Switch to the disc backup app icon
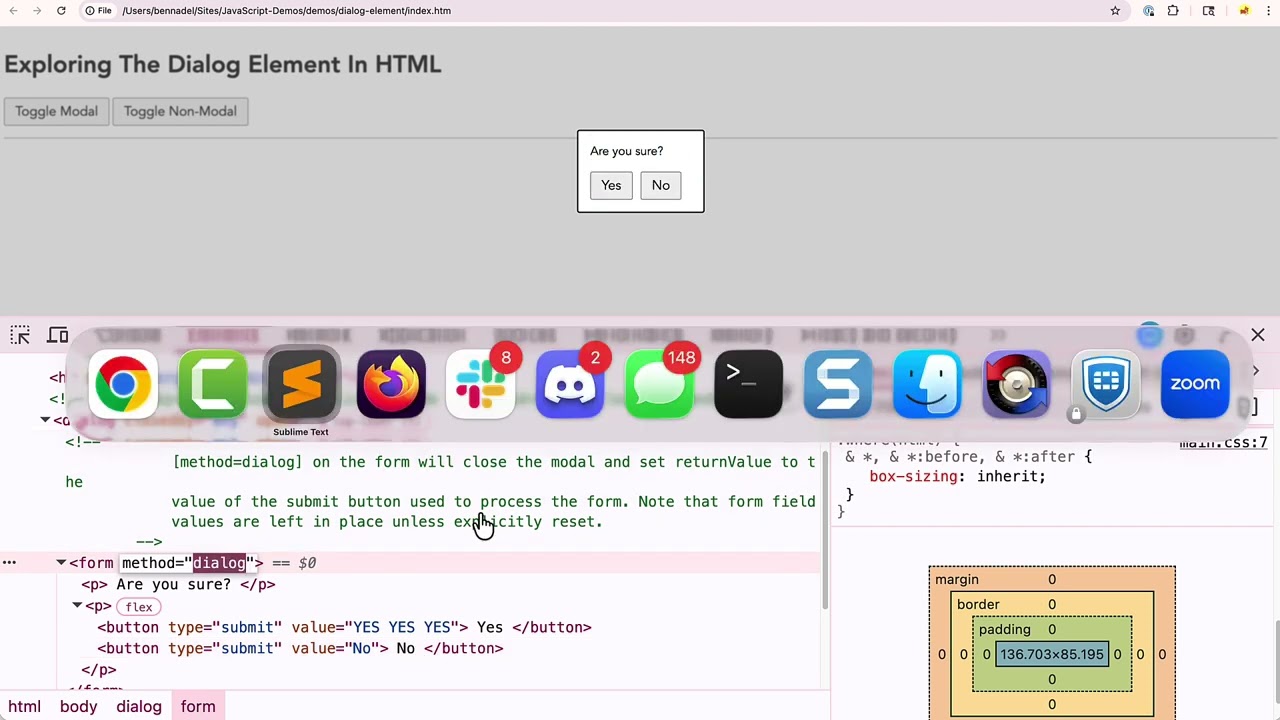 tap(1017, 384)
